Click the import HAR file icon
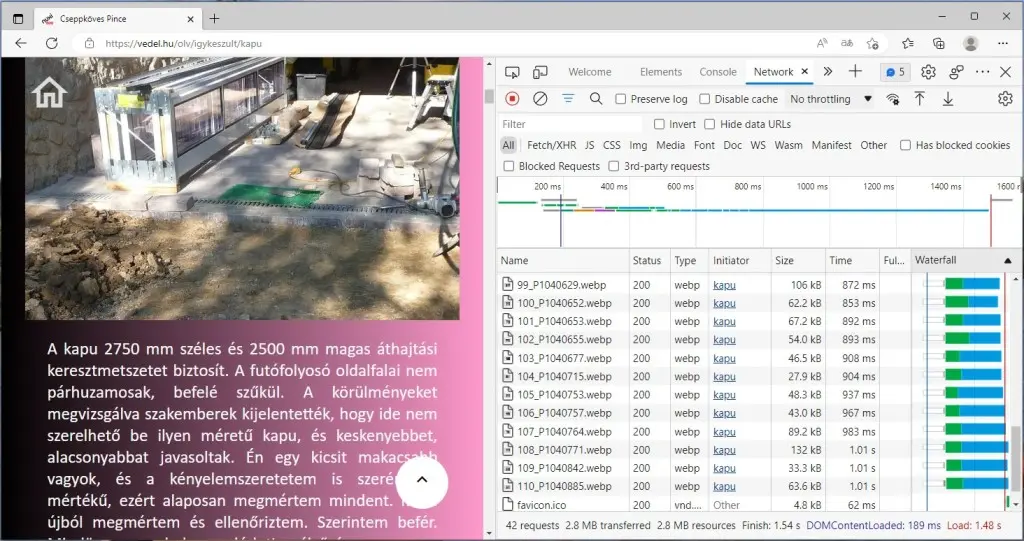 point(920,99)
